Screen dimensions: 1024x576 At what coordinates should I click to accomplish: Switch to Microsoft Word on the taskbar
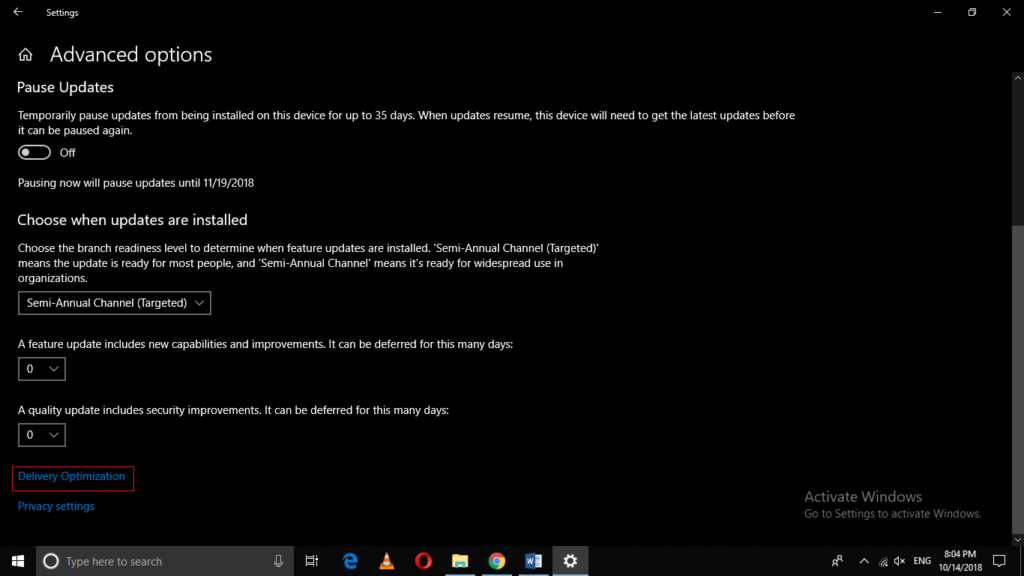point(534,561)
